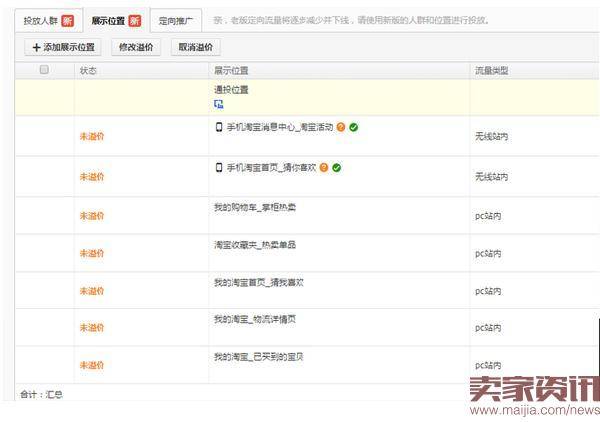The image size is (600, 422).
Task: Click the 我的购物车_掌柜热卖 position name
Action: point(255,207)
